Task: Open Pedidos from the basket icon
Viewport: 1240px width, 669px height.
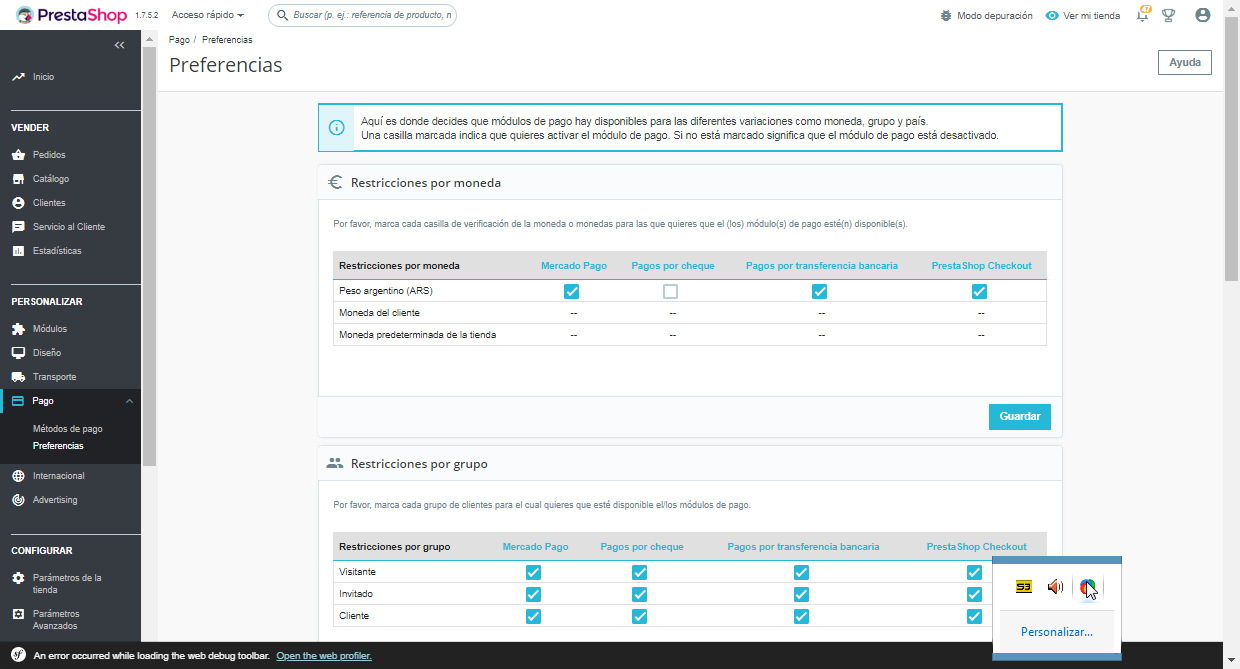Action: pyautogui.click(x=18, y=155)
